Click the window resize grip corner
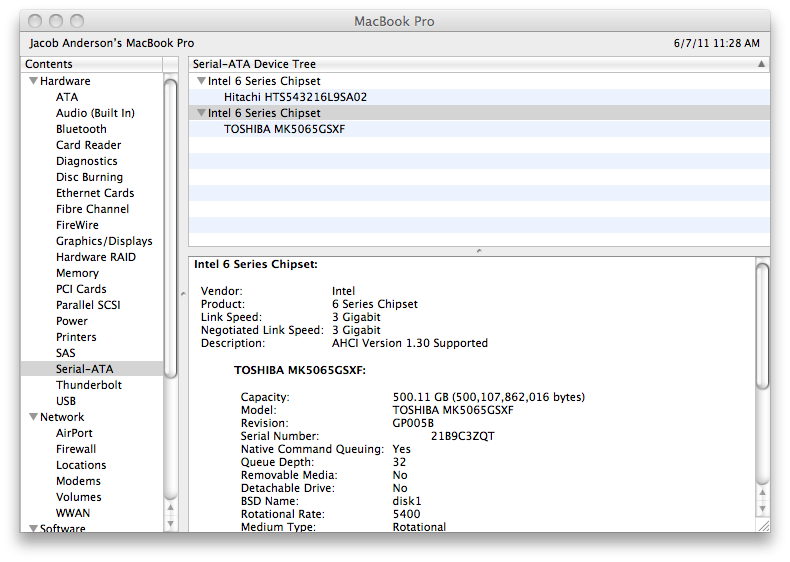 (x=764, y=526)
